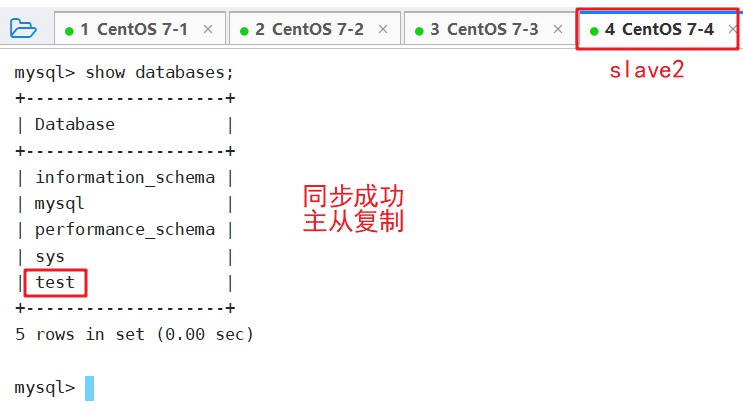Close the CentOS 7-1 session tab
The width and height of the screenshot is (743, 419).
208,29
